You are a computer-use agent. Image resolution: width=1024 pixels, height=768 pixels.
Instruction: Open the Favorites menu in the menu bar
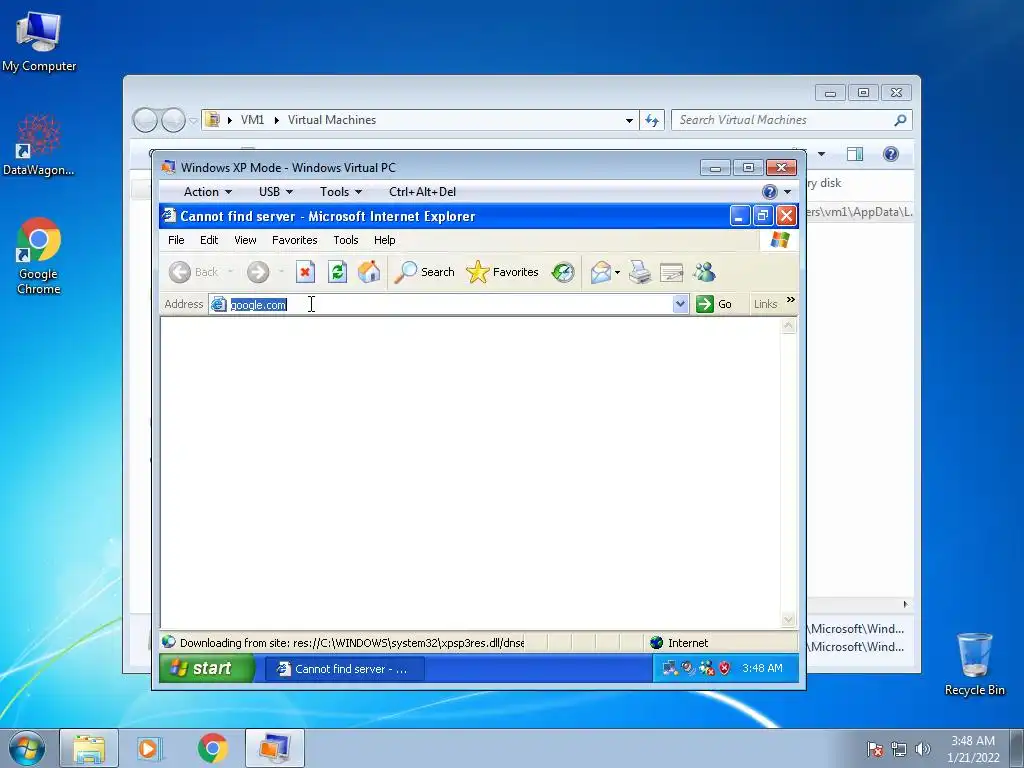pos(295,240)
